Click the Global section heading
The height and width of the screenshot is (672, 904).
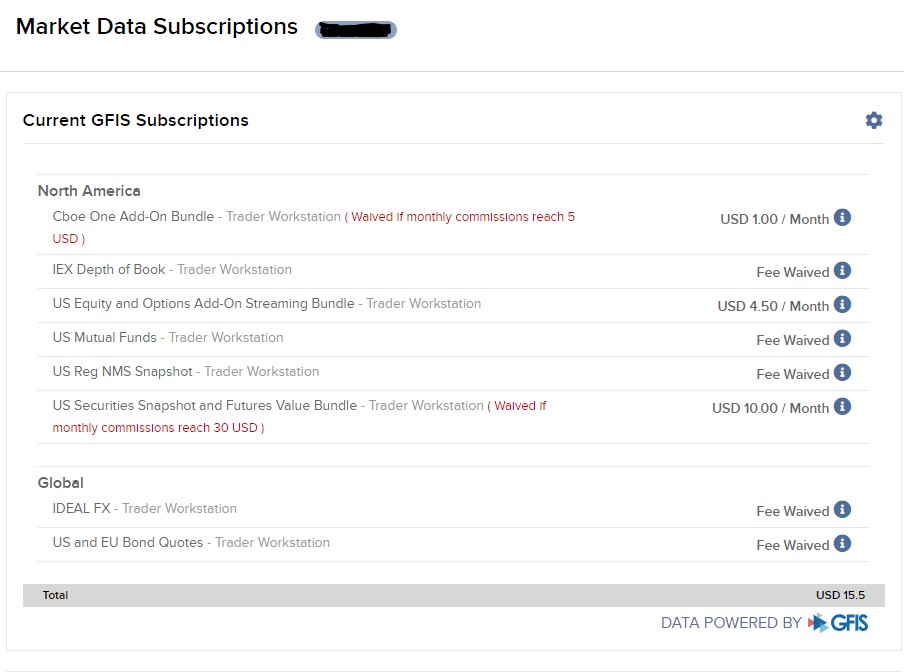click(61, 483)
